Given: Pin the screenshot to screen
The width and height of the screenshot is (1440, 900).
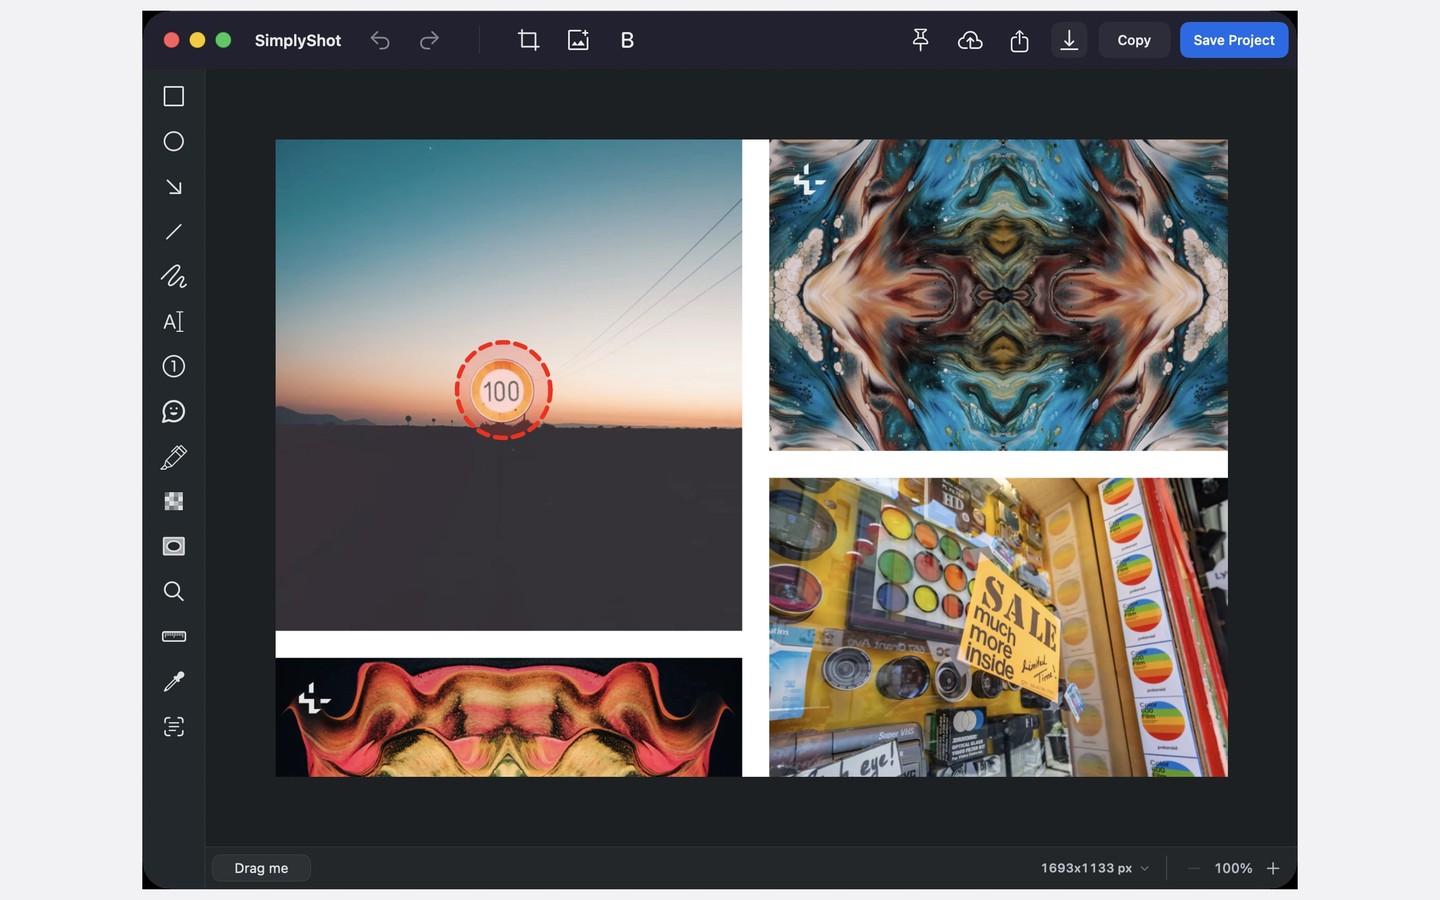Looking at the screenshot, I should pyautogui.click(x=921, y=40).
